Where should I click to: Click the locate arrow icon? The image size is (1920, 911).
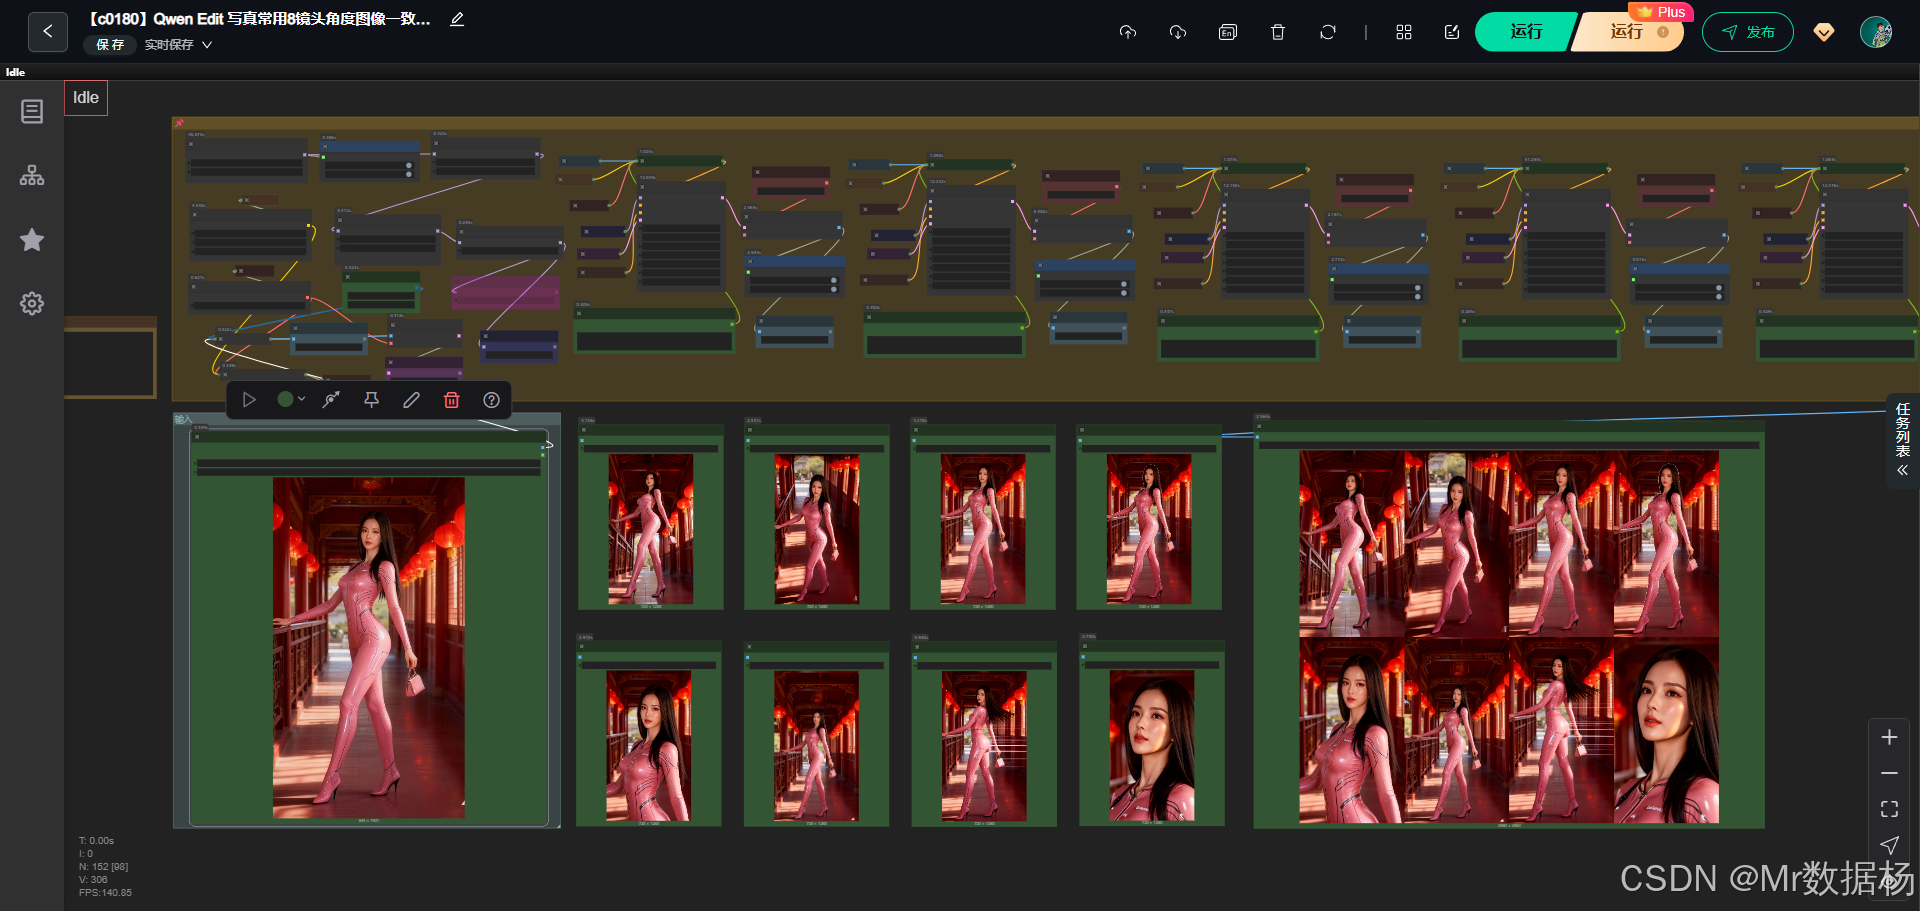click(1889, 845)
